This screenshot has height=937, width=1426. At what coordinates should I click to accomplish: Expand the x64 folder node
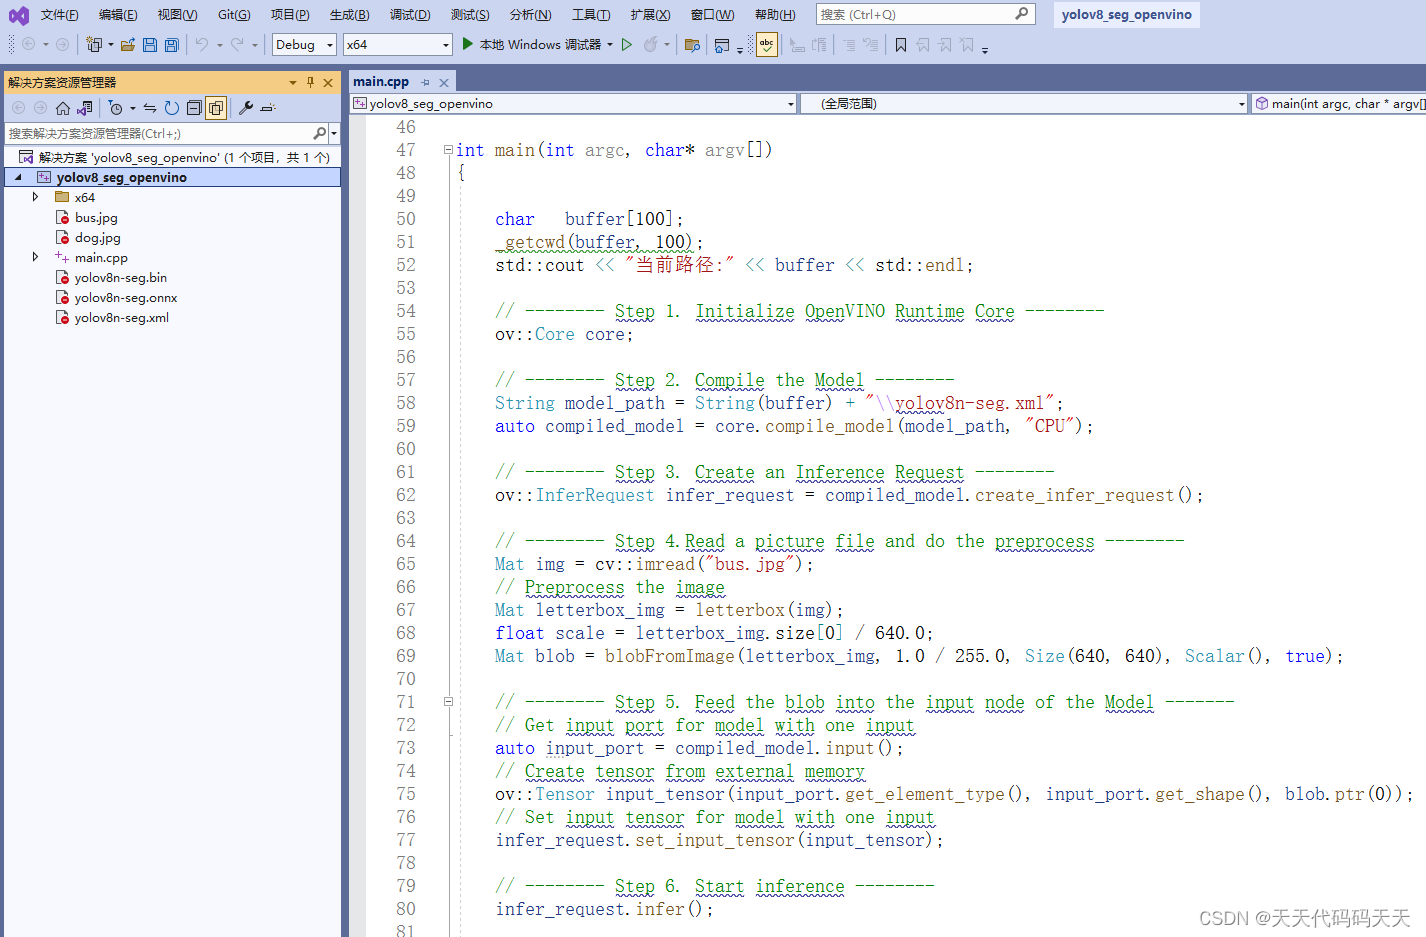pos(35,197)
